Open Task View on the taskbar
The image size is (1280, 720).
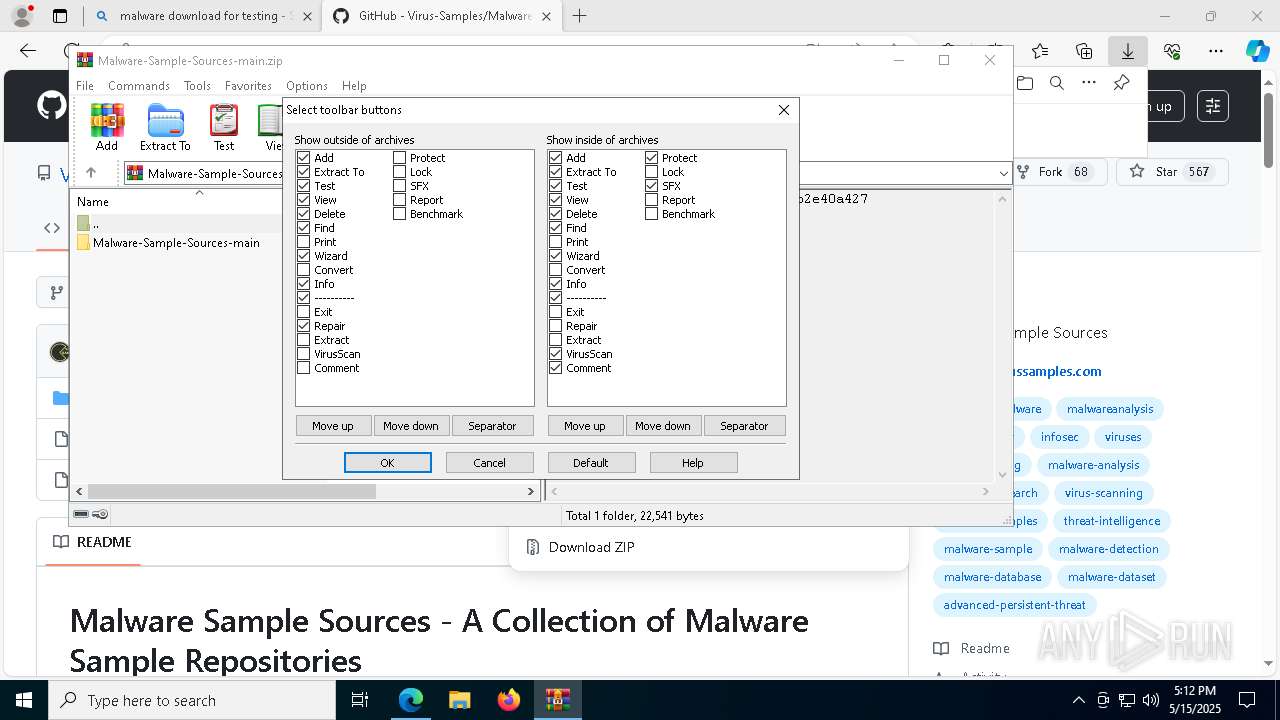coord(360,700)
